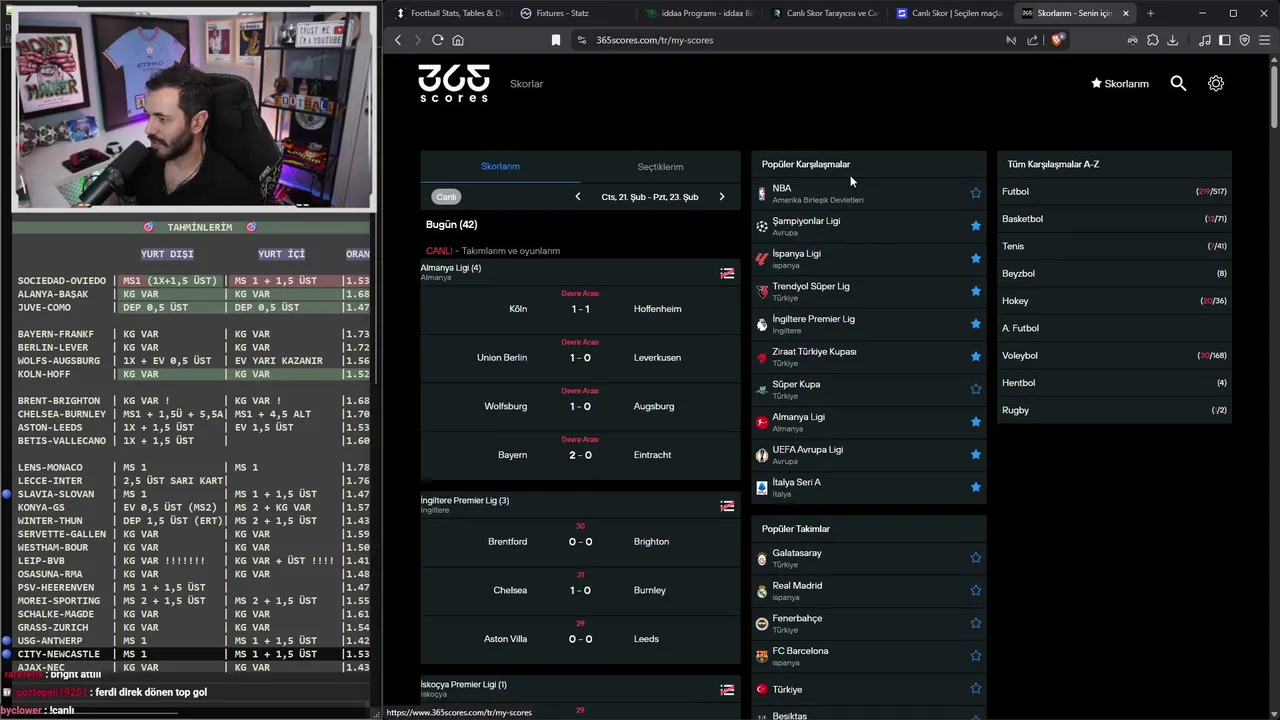The image size is (1280, 720).
Task: Toggle favorite star for Şampiyonlar Ligi
Action: (x=976, y=226)
